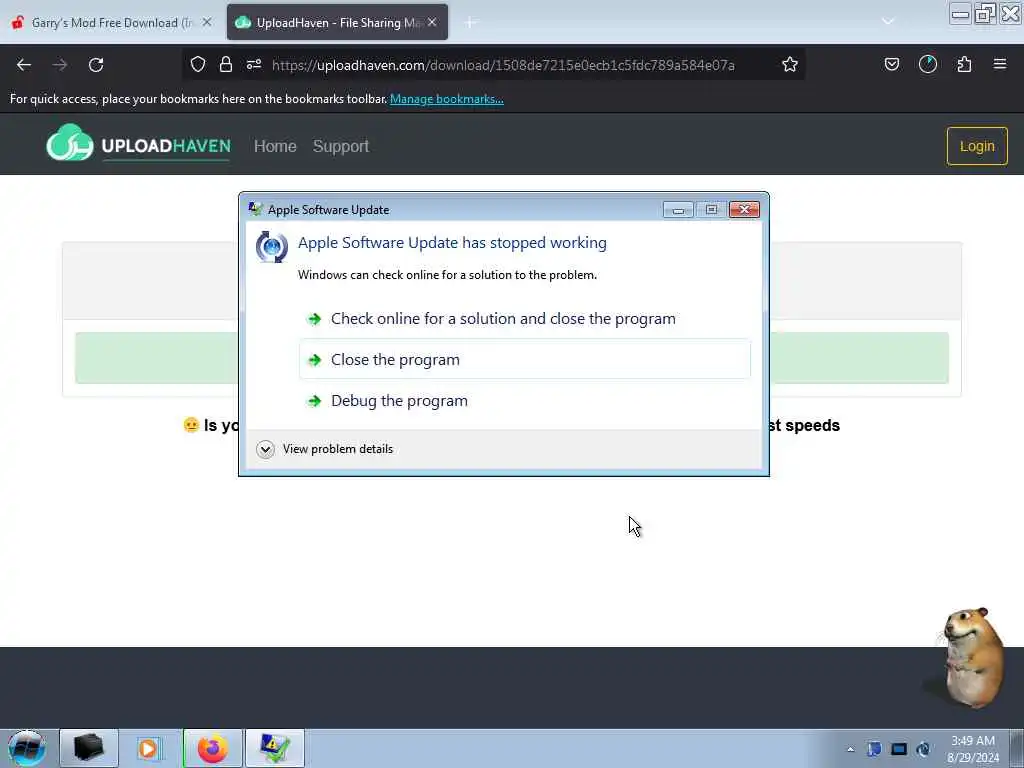Open the Extensions puzzle icon
This screenshot has height=768, width=1024.
964,64
